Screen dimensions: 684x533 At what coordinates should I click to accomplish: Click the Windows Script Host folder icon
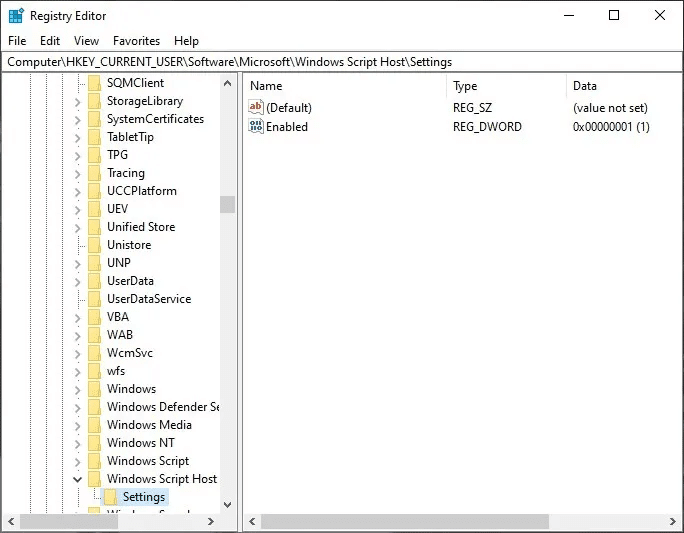point(94,479)
